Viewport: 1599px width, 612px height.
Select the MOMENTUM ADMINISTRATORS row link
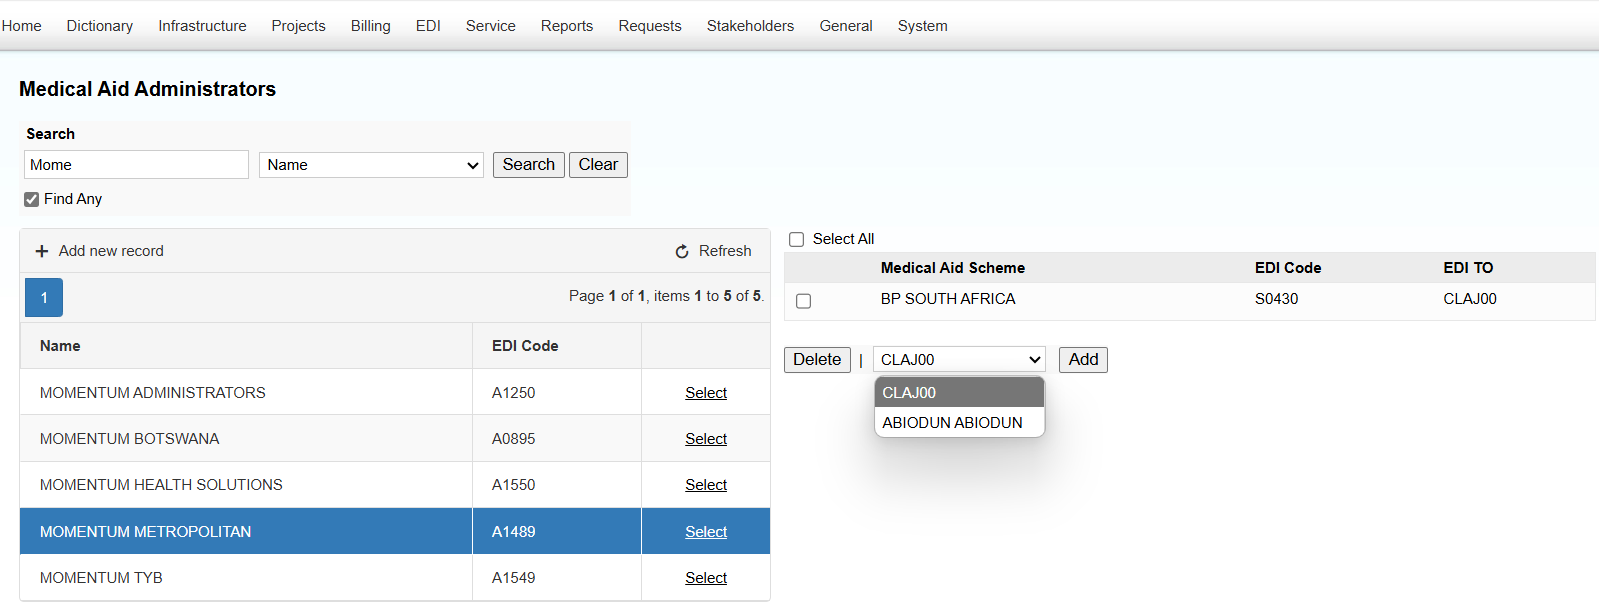pyautogui.click(x=706, y=393)
